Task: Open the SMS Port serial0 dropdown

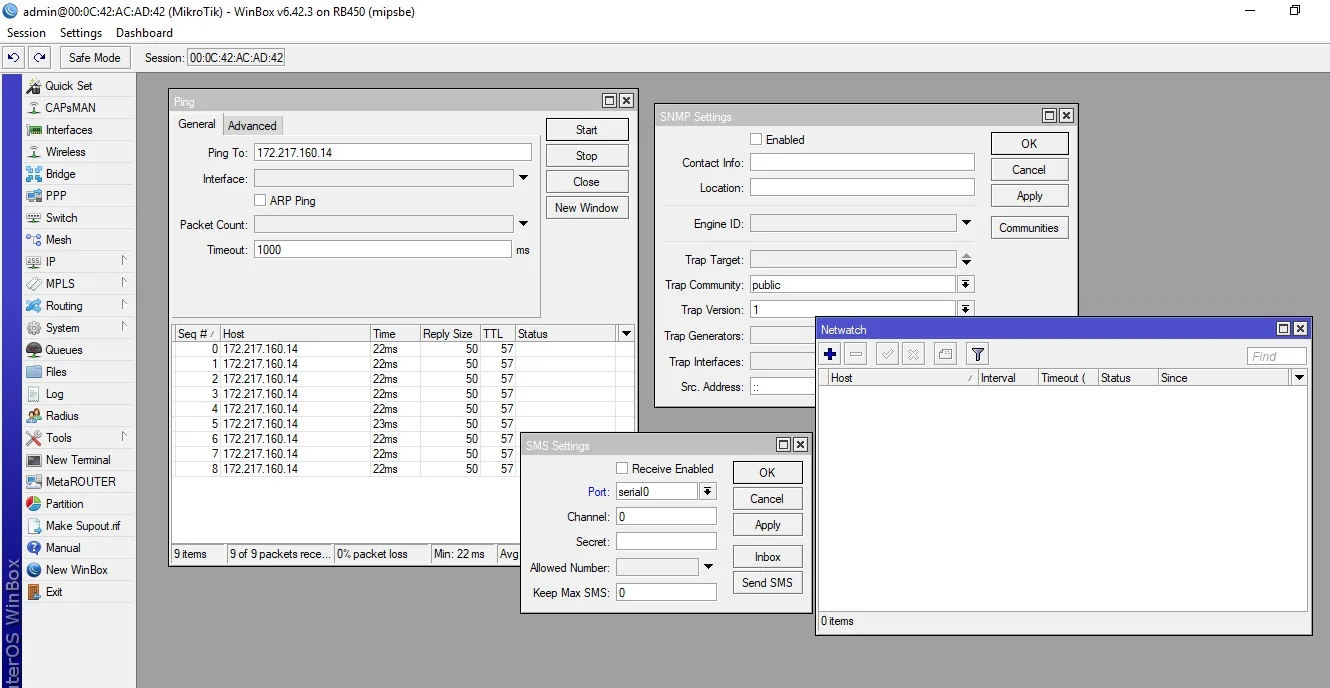Action: pos(708,491)
